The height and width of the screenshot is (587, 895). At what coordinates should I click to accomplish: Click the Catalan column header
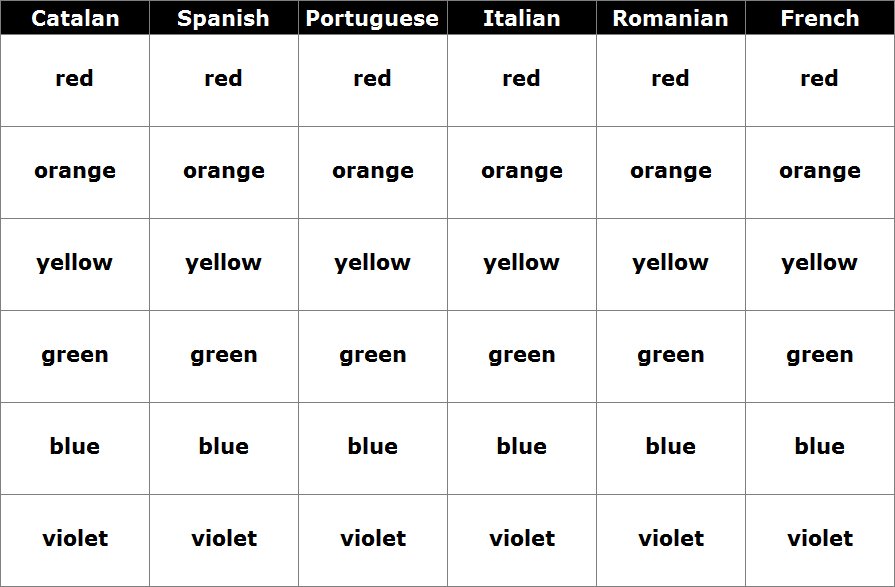[x=75, y=18]
